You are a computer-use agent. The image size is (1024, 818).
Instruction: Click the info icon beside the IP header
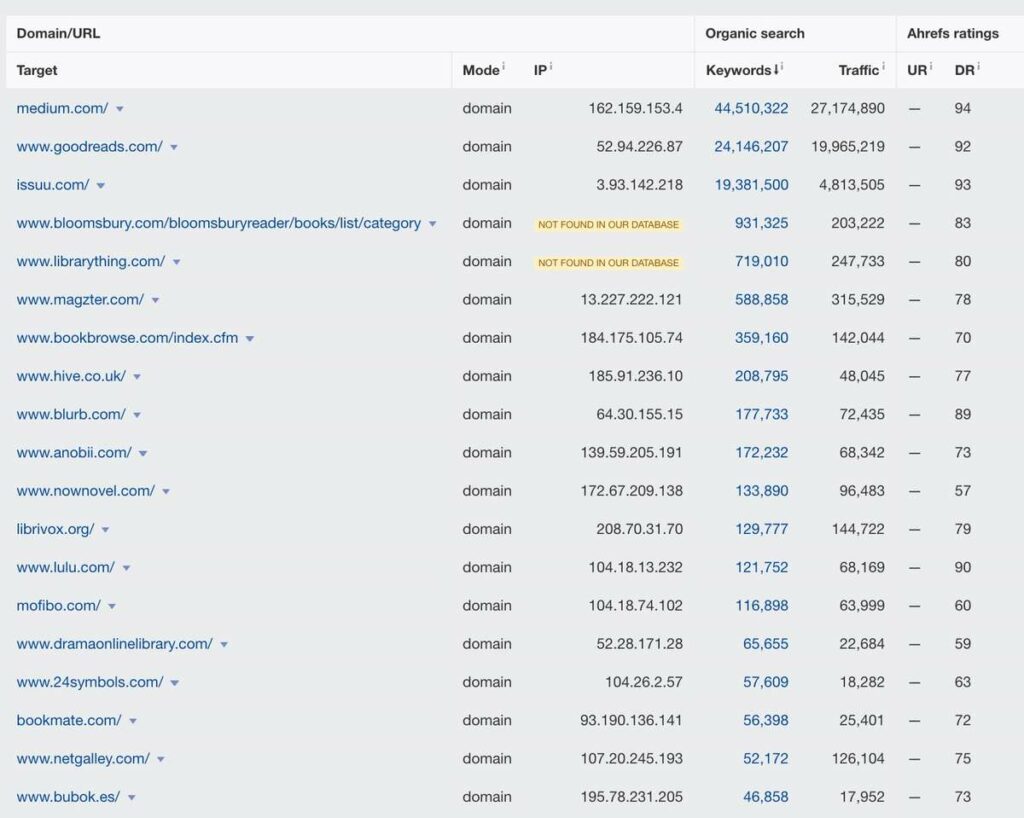tap(551, 66)
